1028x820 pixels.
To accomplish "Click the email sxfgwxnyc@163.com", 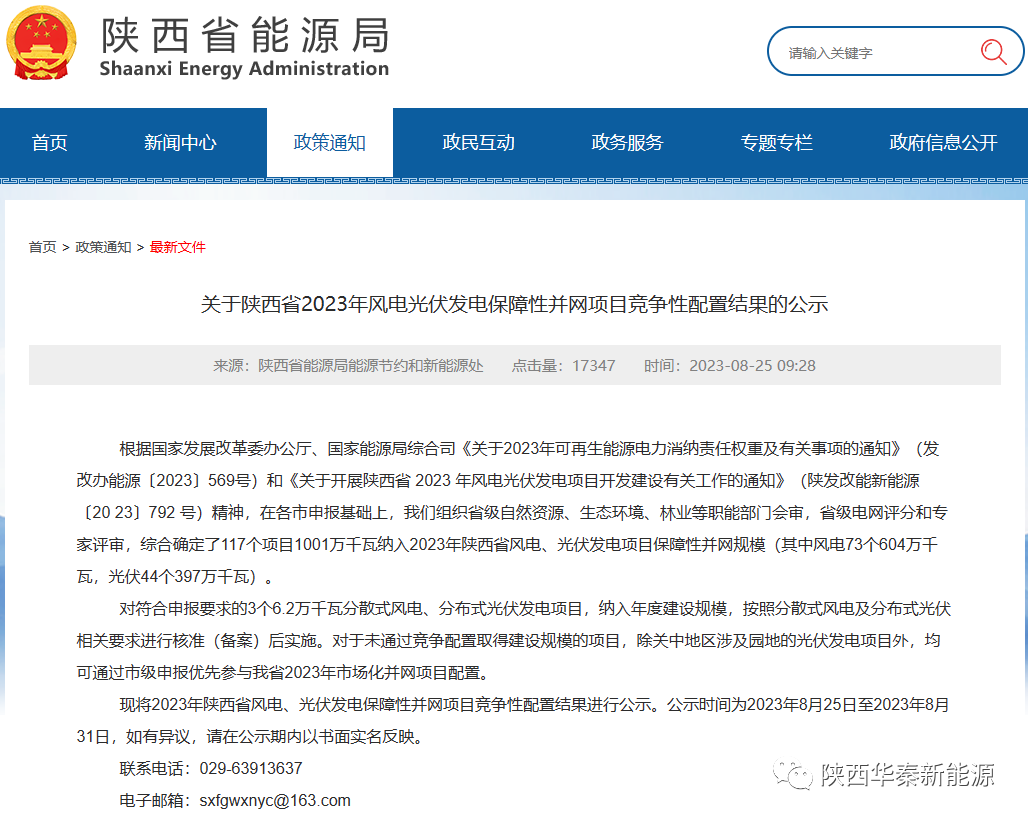I will click(275, 800).
